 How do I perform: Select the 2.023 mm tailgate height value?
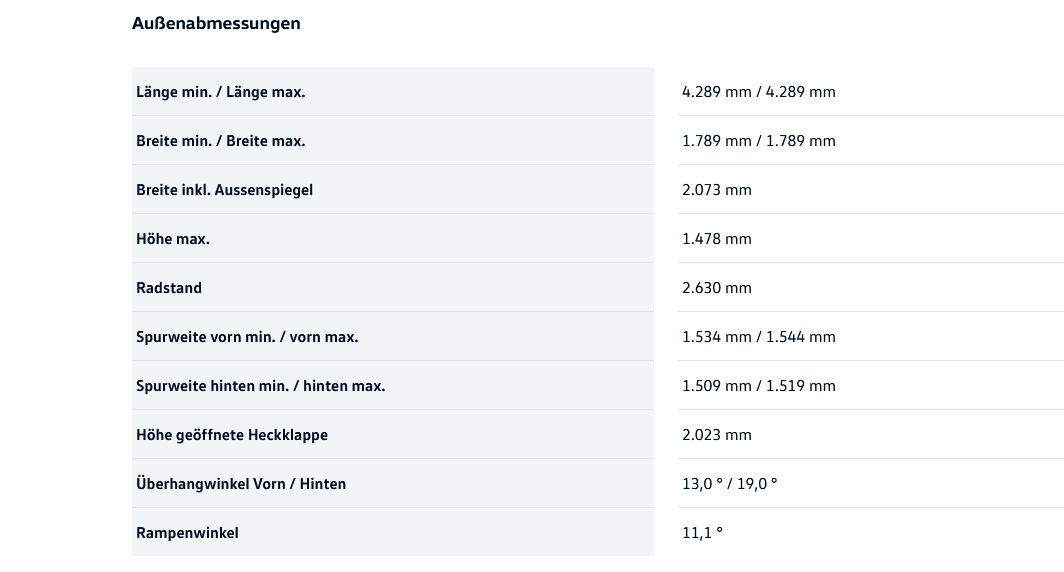tap(716, 435)
